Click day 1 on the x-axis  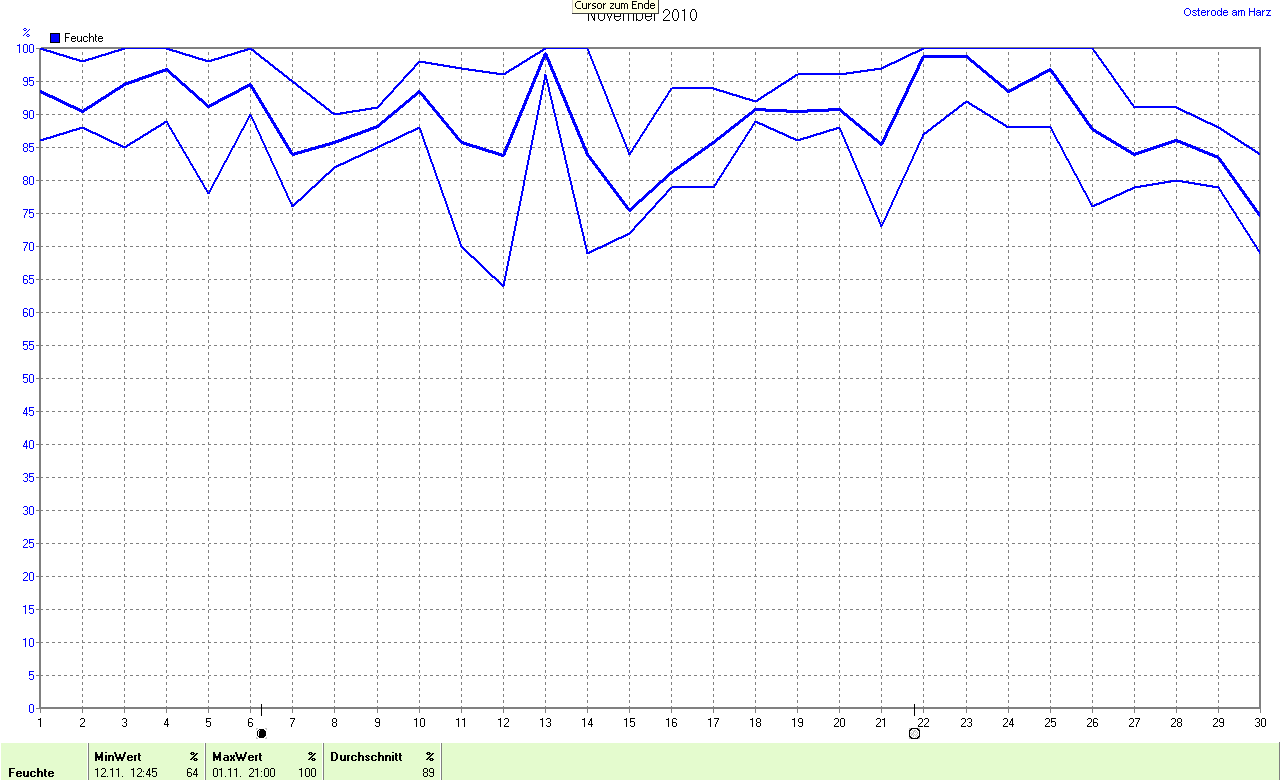click(40, 721)
